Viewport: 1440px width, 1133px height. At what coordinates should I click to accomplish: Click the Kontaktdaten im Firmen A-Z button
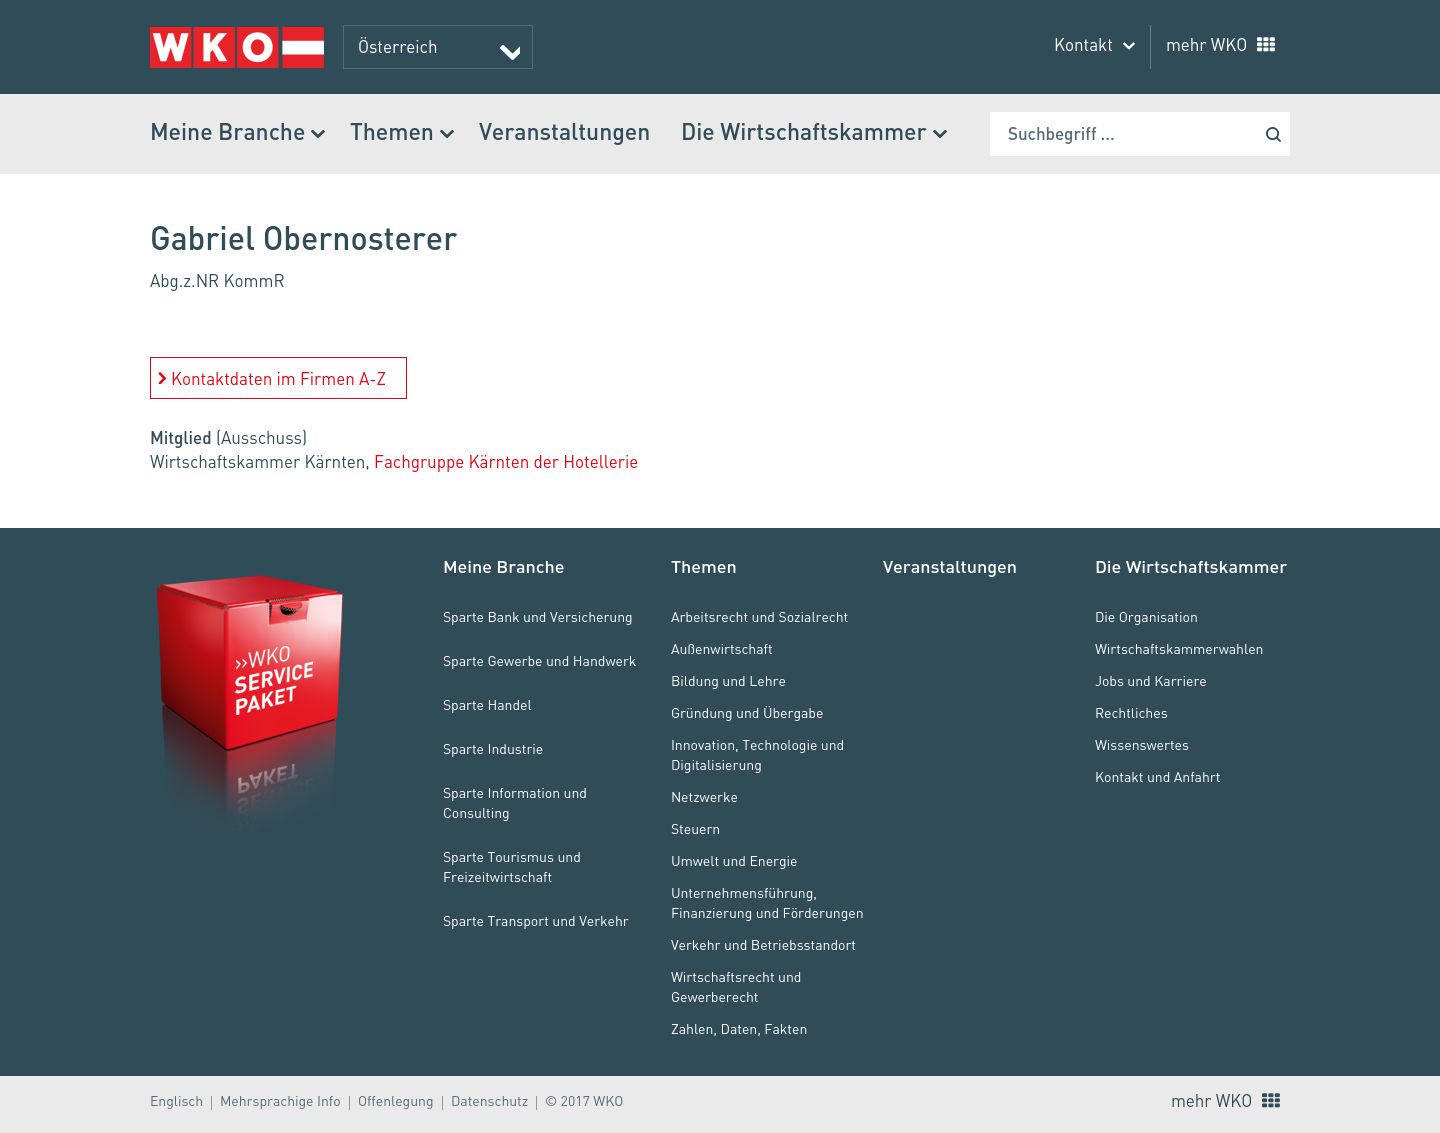pyautogui.click(x=278, y=378)
